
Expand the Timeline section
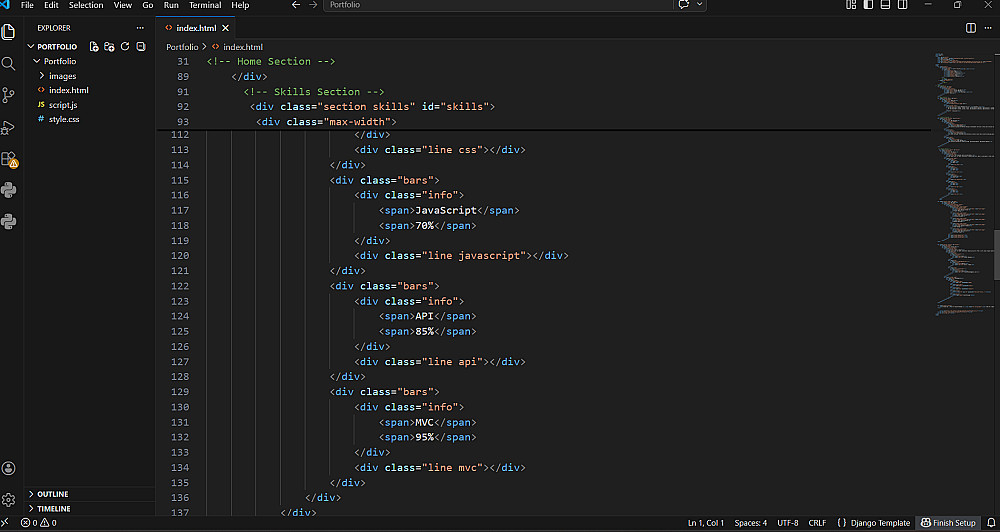[x=54, y=508]
